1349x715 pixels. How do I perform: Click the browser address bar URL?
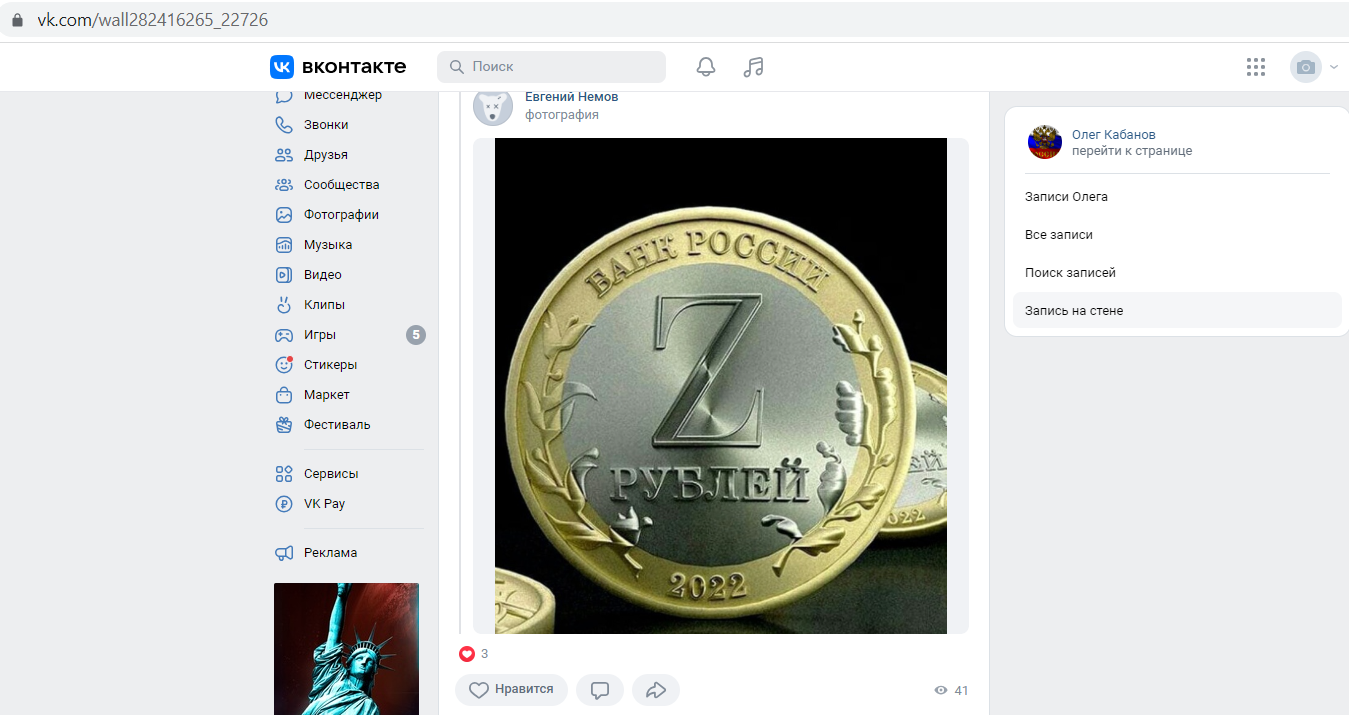(x=153, y=20)
